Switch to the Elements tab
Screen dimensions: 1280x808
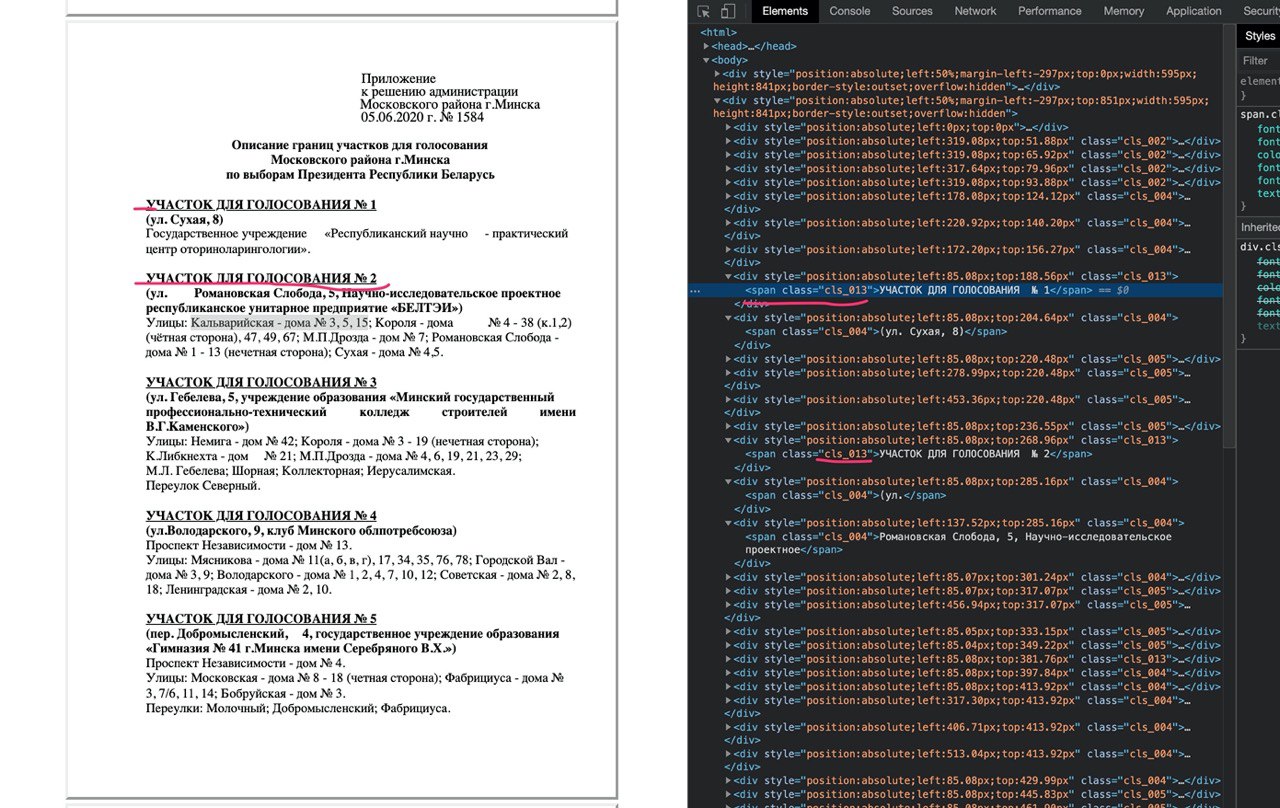(785, 11)
